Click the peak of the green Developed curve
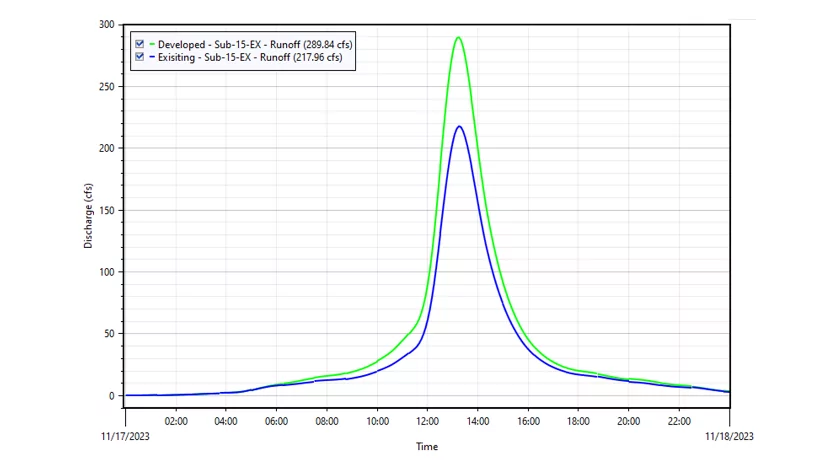This screenshot has height=460, width=836. pyautogui.click(x=458, y=37)
